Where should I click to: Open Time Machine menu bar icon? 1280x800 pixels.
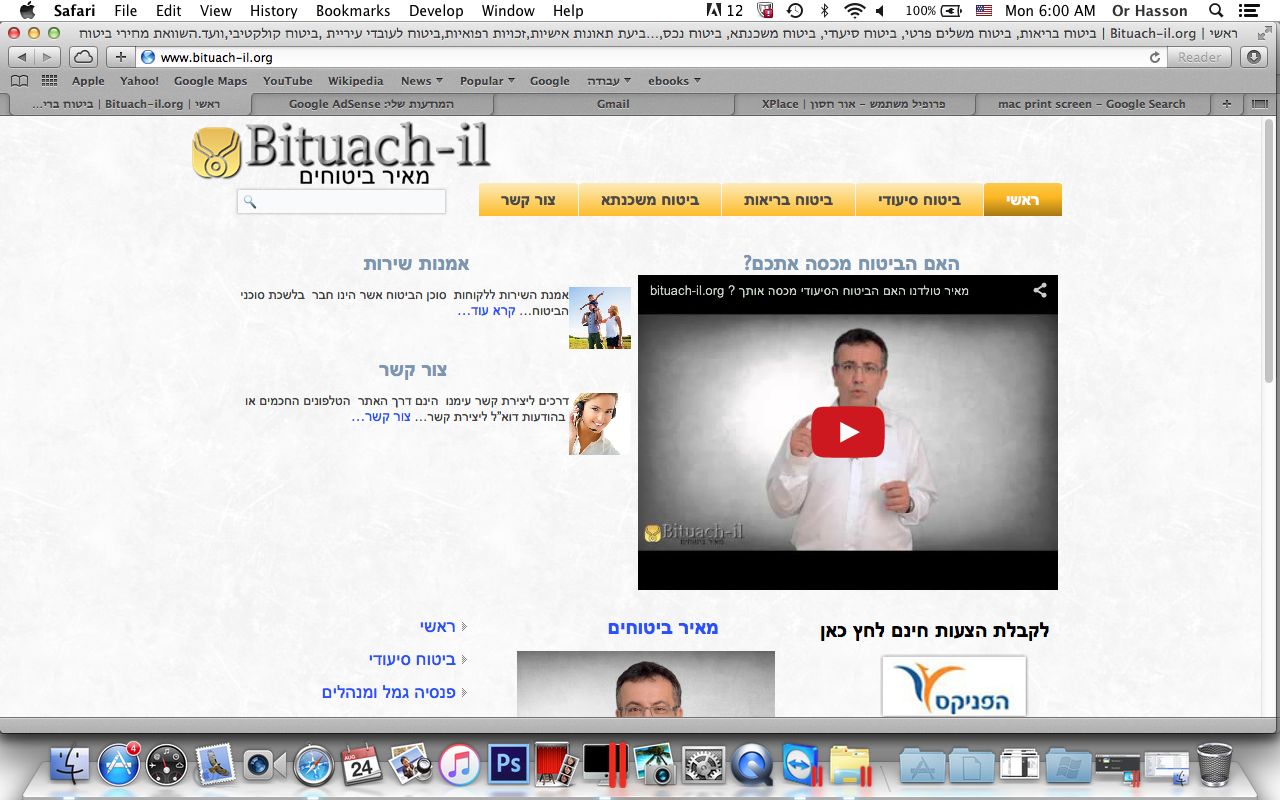(794, 11)
